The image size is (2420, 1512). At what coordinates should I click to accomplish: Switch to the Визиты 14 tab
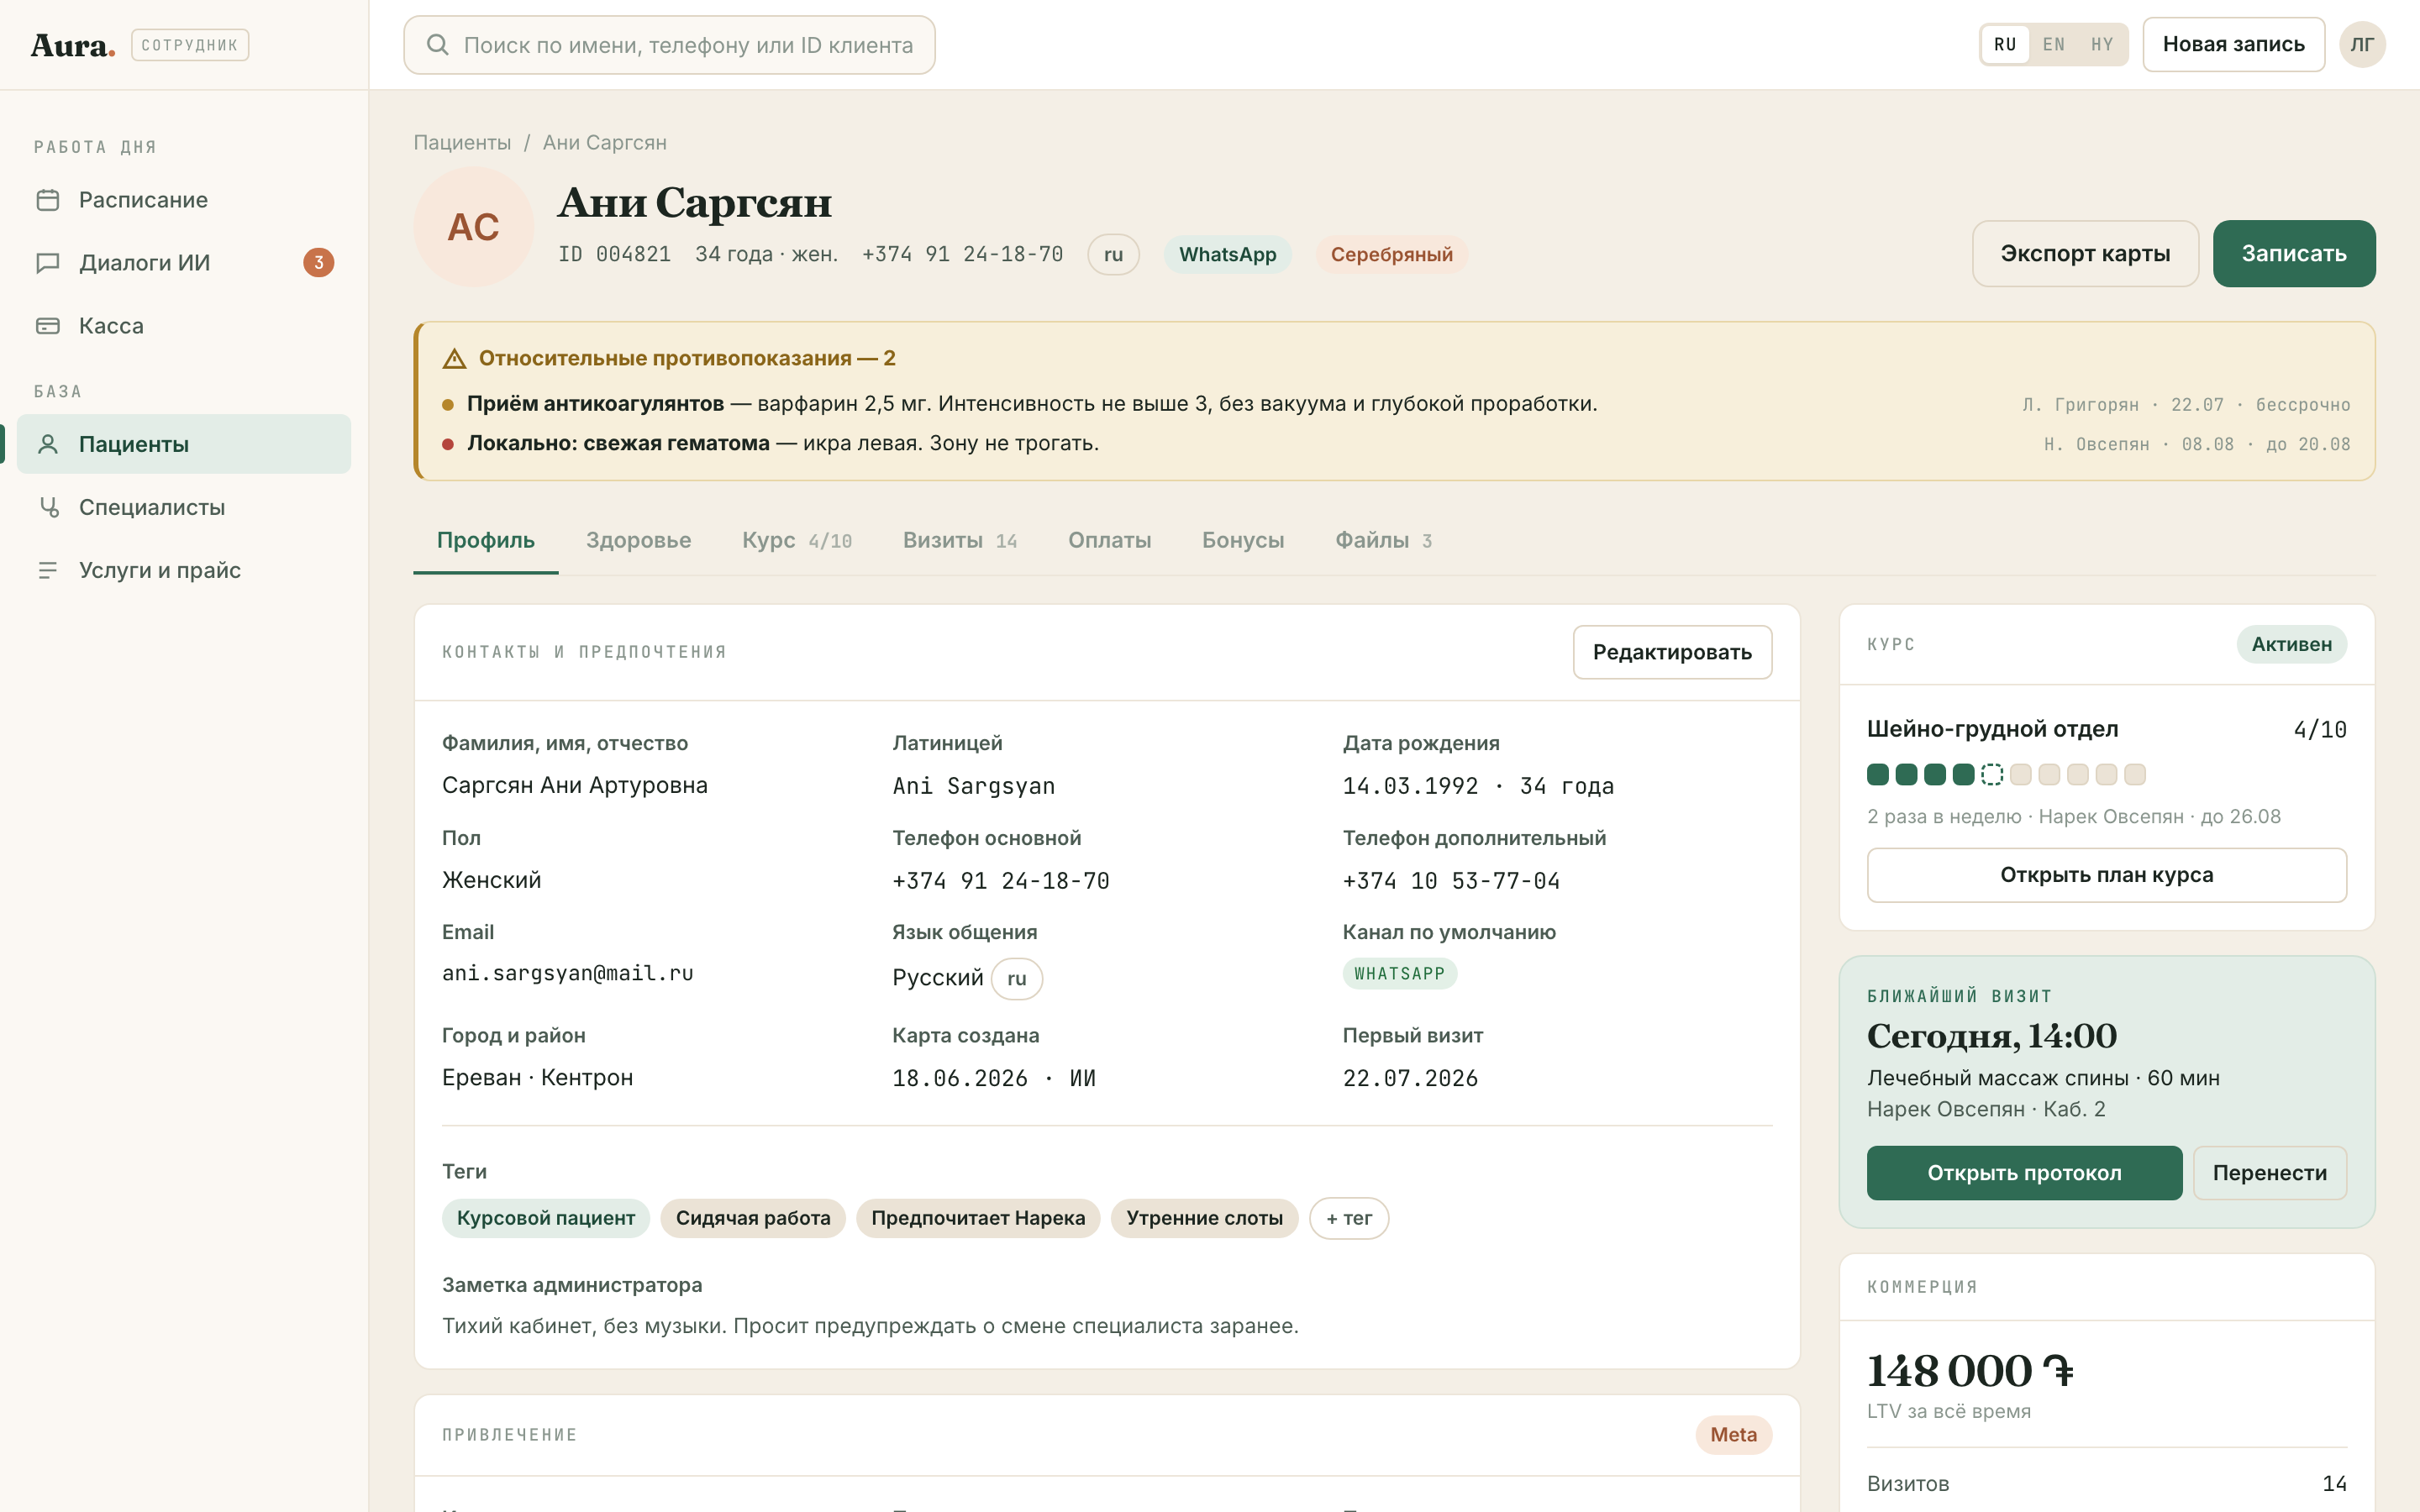tap(960, 541)
